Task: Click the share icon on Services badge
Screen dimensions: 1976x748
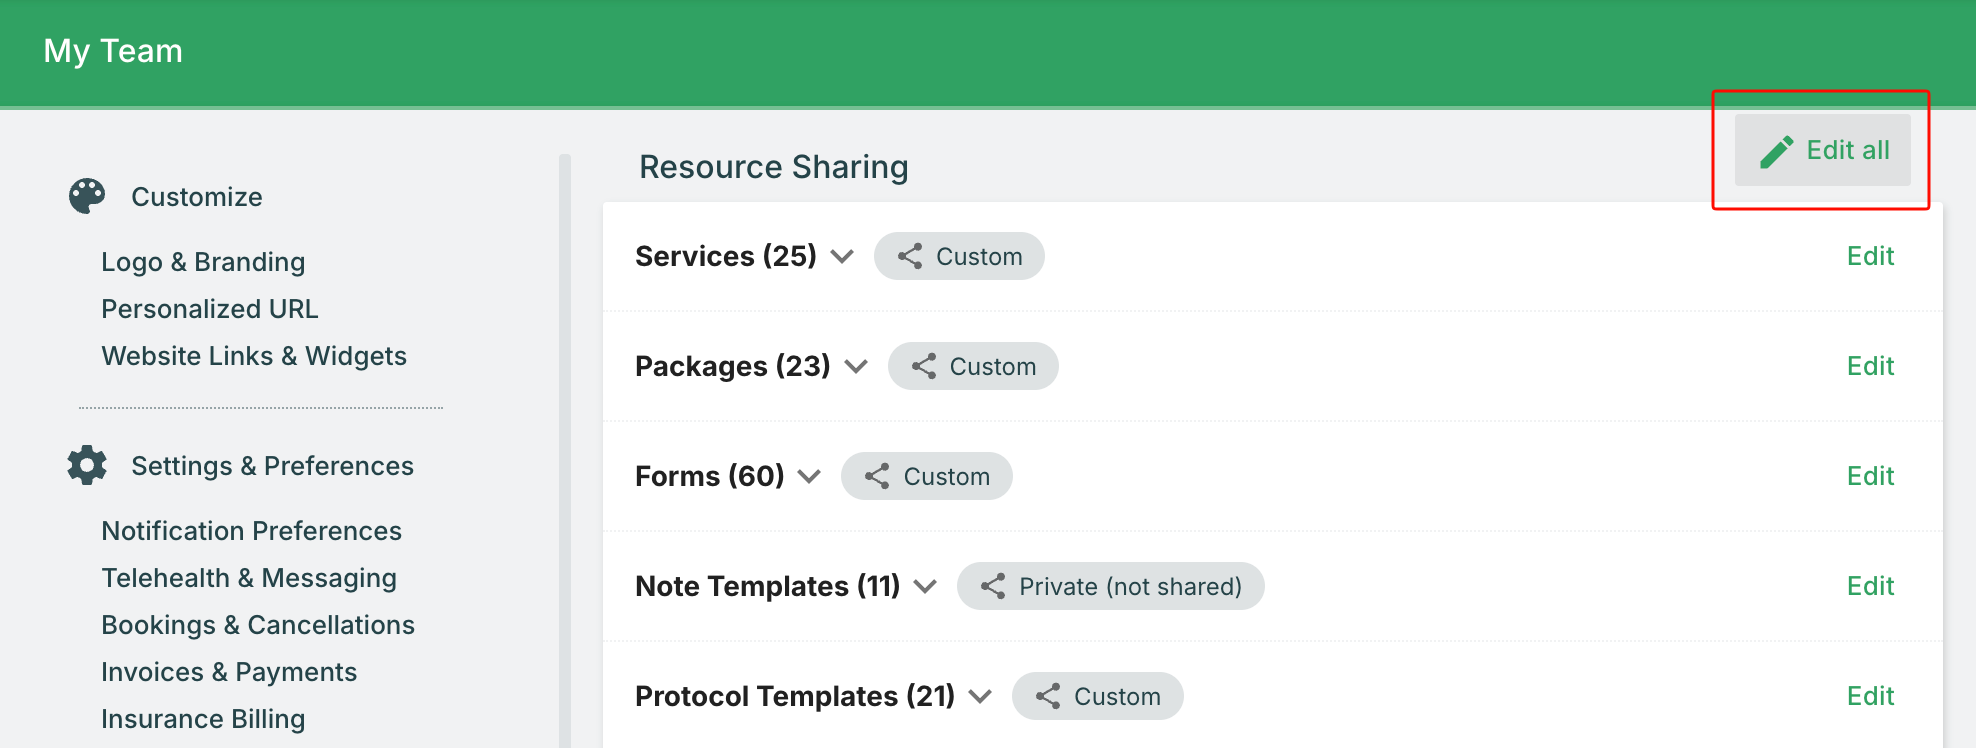Action: pyautogui.click(x=910, y=256)
